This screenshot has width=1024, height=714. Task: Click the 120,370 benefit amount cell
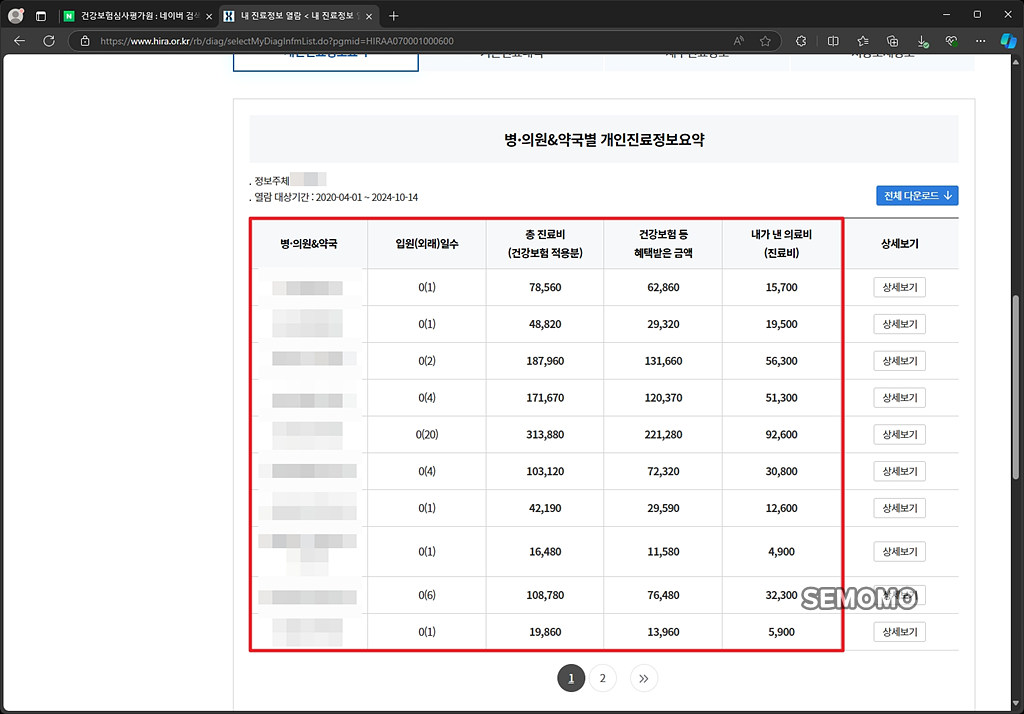coord(663,398)
